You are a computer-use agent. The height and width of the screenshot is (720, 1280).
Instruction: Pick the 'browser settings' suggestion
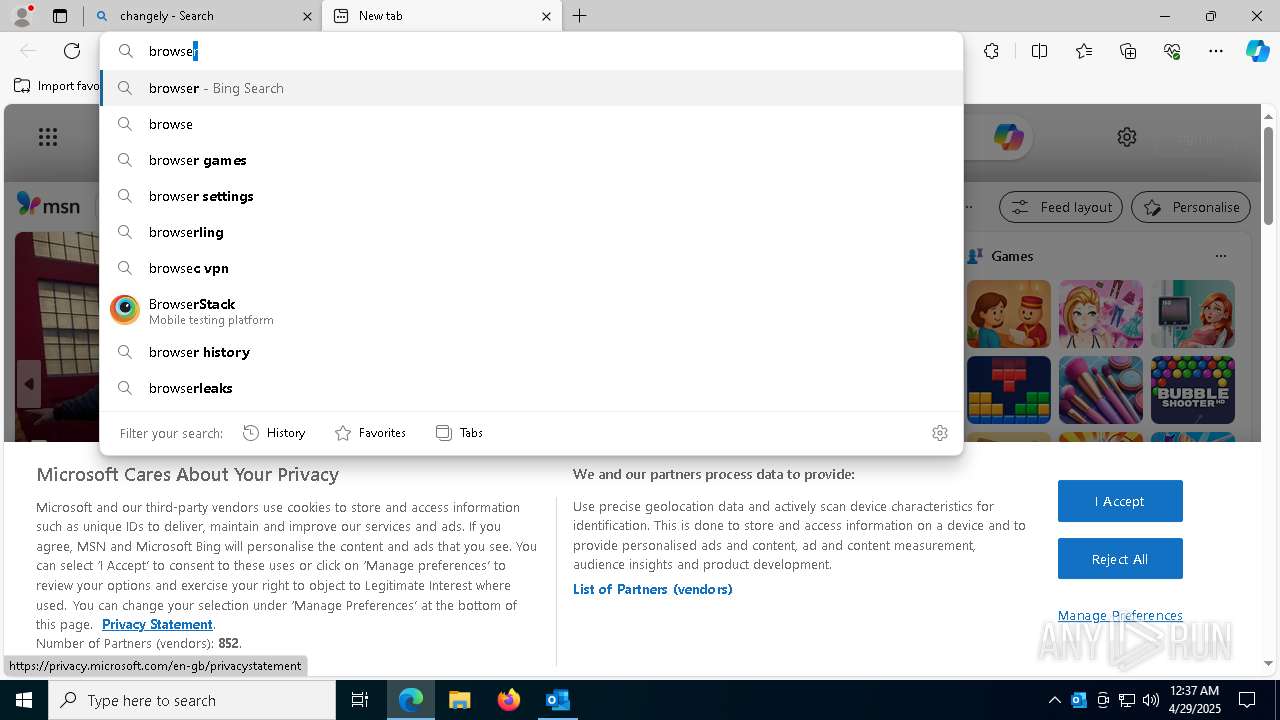click(x=531, y=196)
